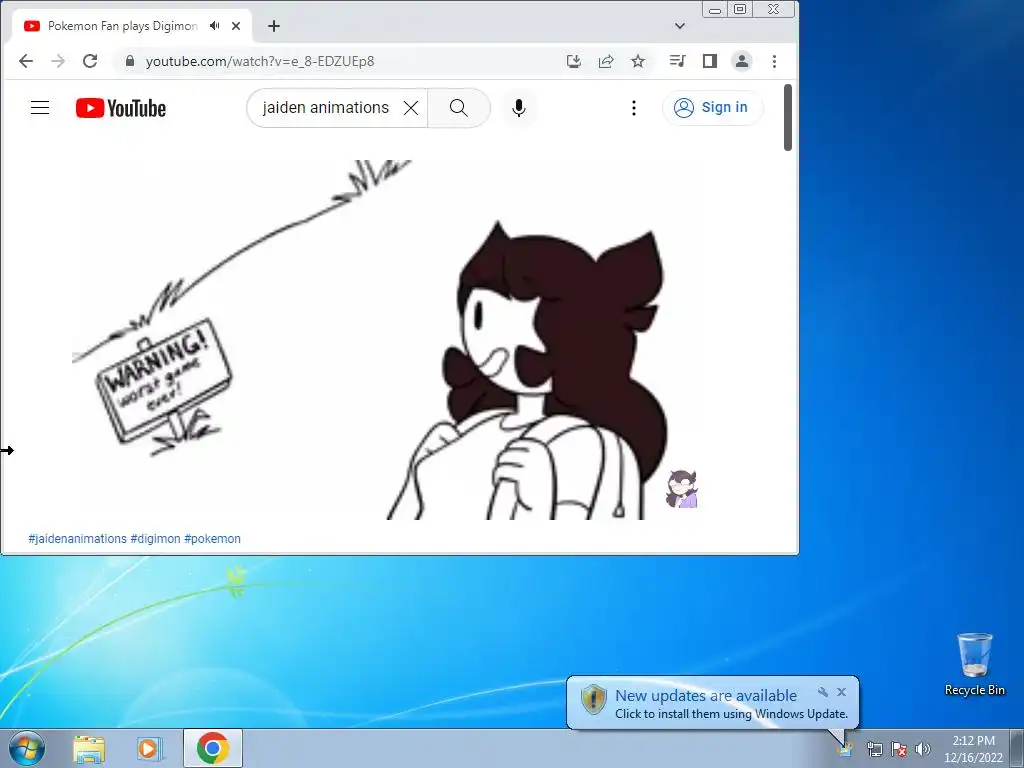Install app icon in address bar
This screenshot has height=768, width=1024.
point(573,61)
